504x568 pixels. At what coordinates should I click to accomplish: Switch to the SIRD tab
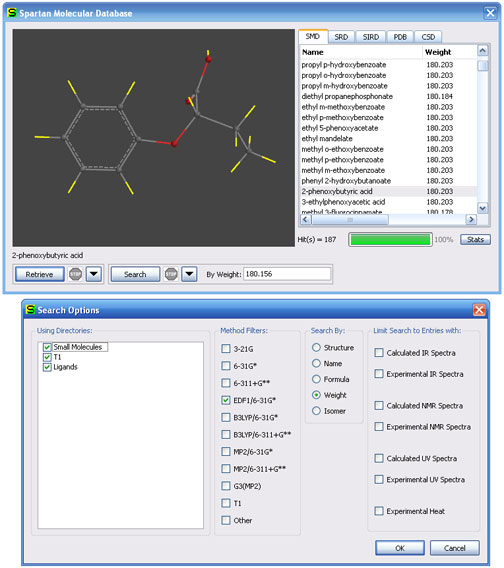coord(371,37)
